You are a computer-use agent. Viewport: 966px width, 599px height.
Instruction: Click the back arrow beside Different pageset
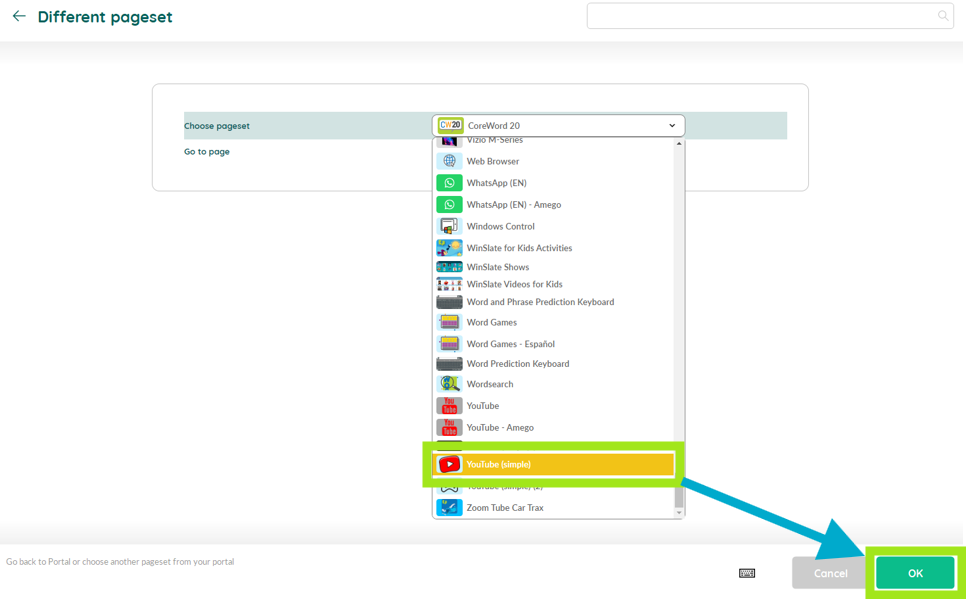click(19, 17)
